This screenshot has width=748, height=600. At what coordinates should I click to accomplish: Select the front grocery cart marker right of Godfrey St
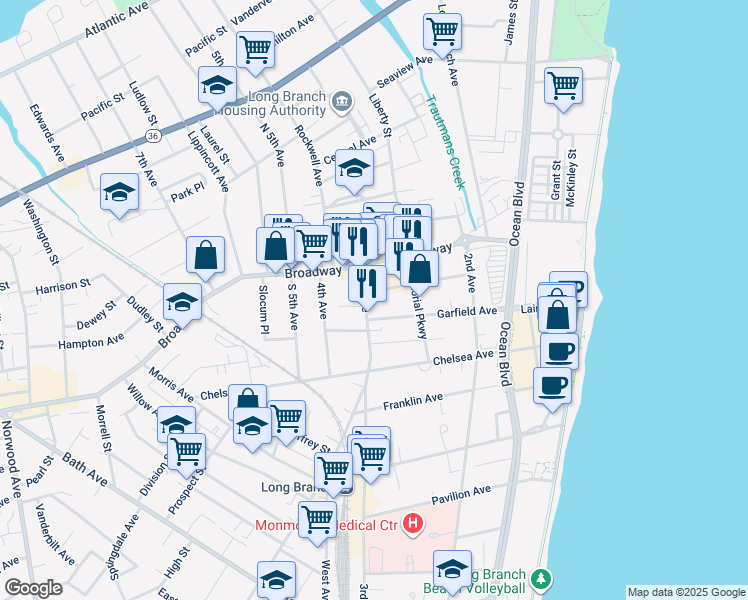[371, 458]
